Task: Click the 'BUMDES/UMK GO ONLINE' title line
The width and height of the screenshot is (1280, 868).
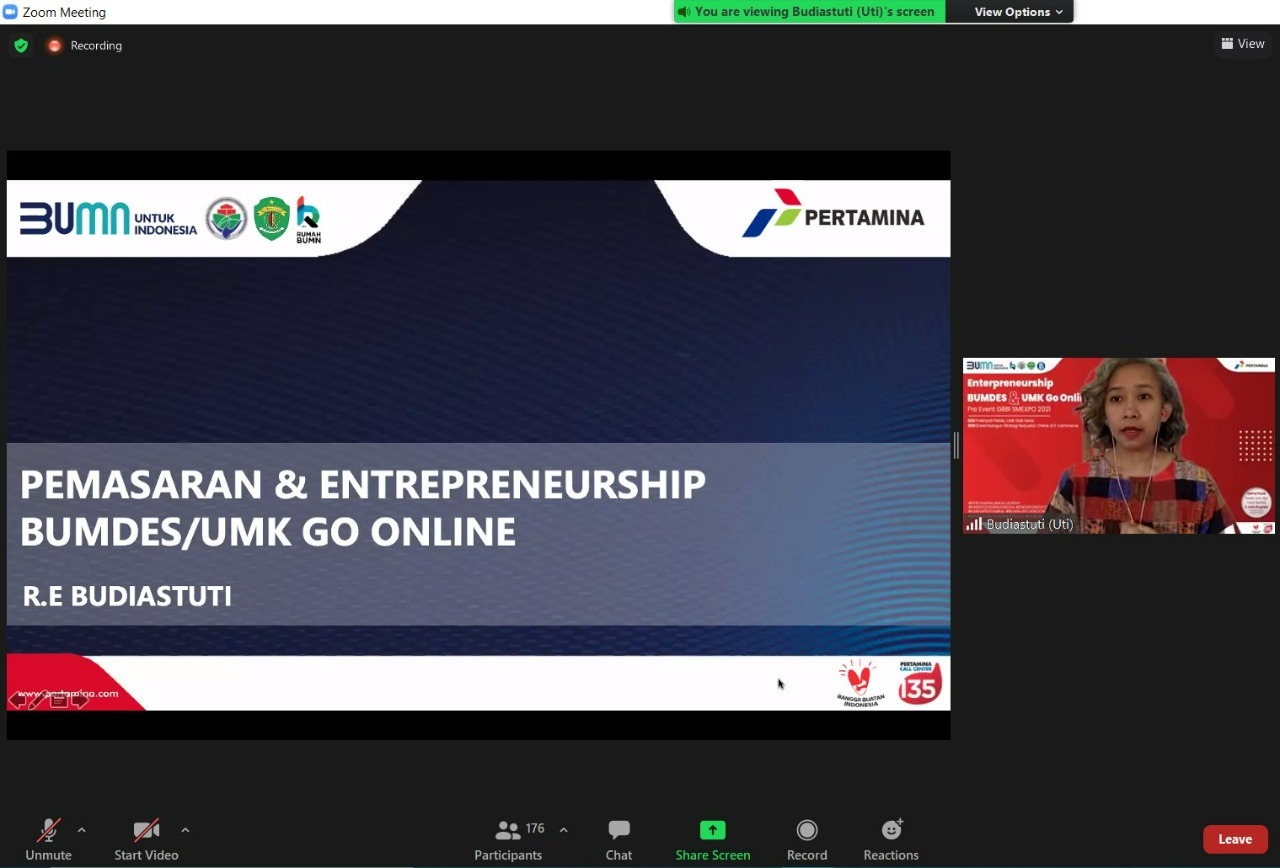Action: (x=268, y=532)
